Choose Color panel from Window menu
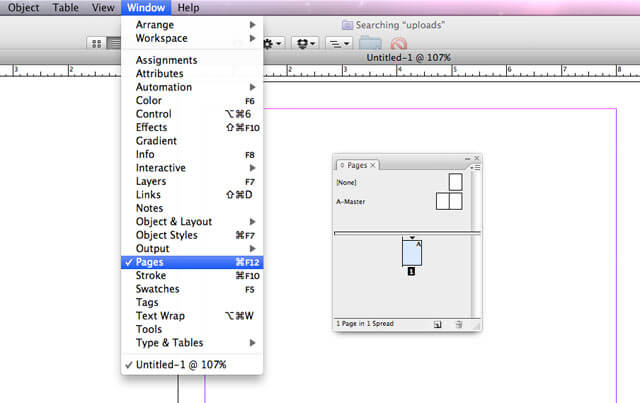640x403 pixels. [x=192, y=100]
